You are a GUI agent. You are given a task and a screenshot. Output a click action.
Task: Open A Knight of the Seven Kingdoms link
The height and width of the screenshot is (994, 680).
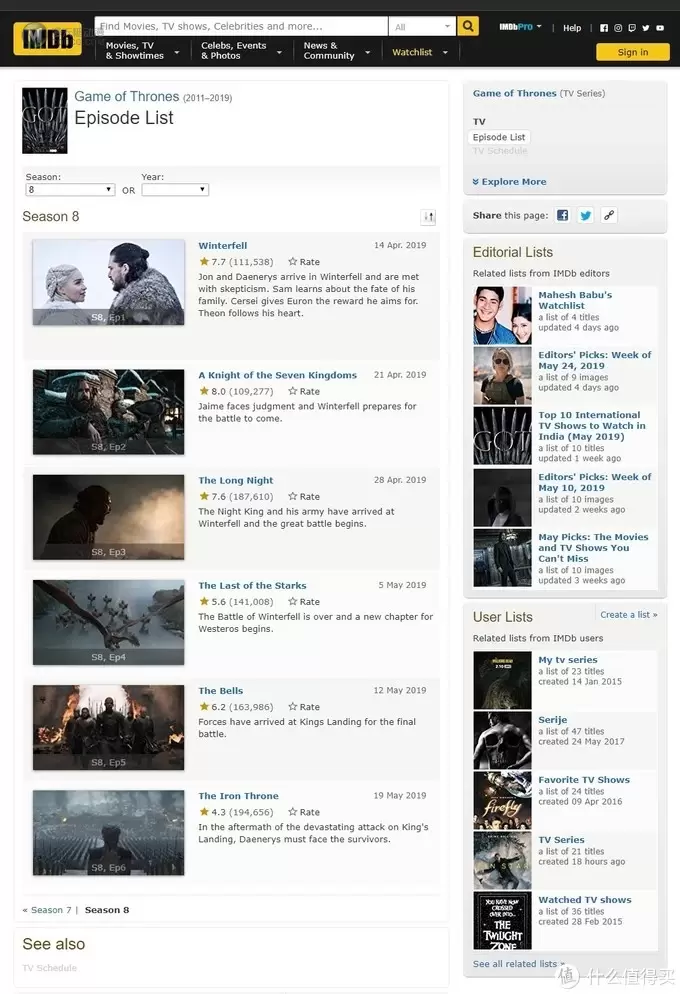tap(278, 375)
